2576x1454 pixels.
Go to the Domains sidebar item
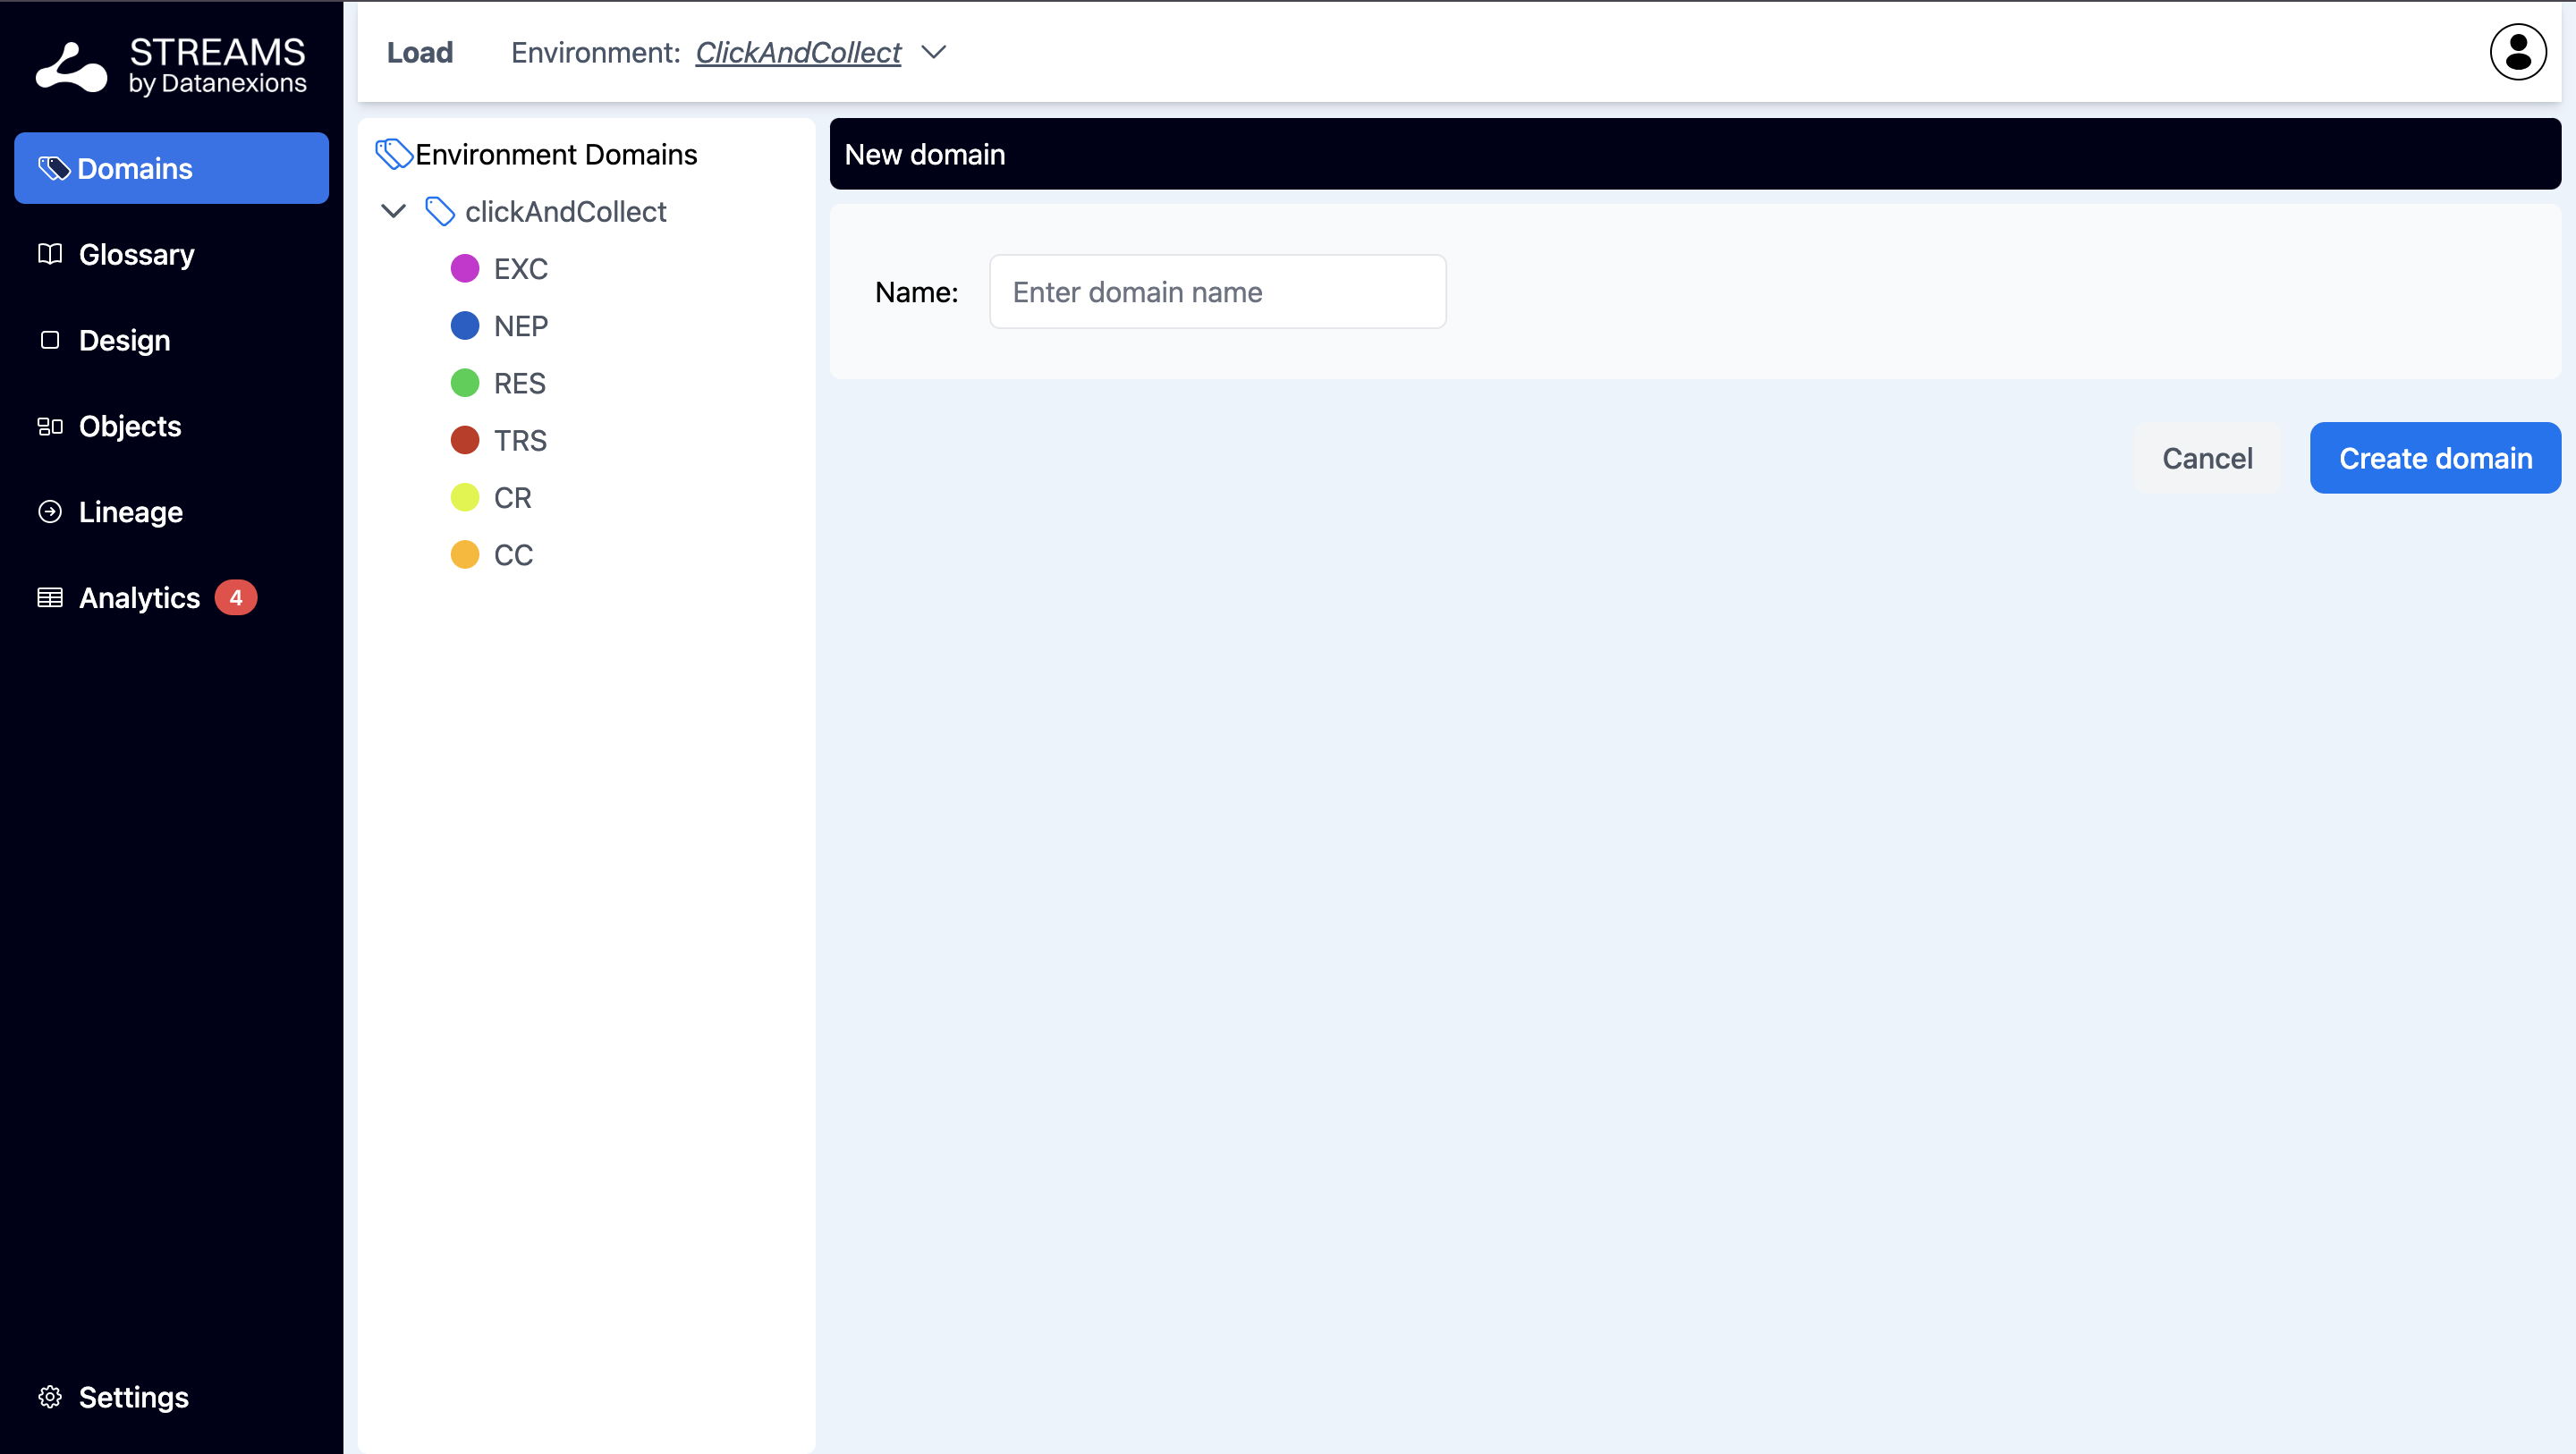point(171,168)
